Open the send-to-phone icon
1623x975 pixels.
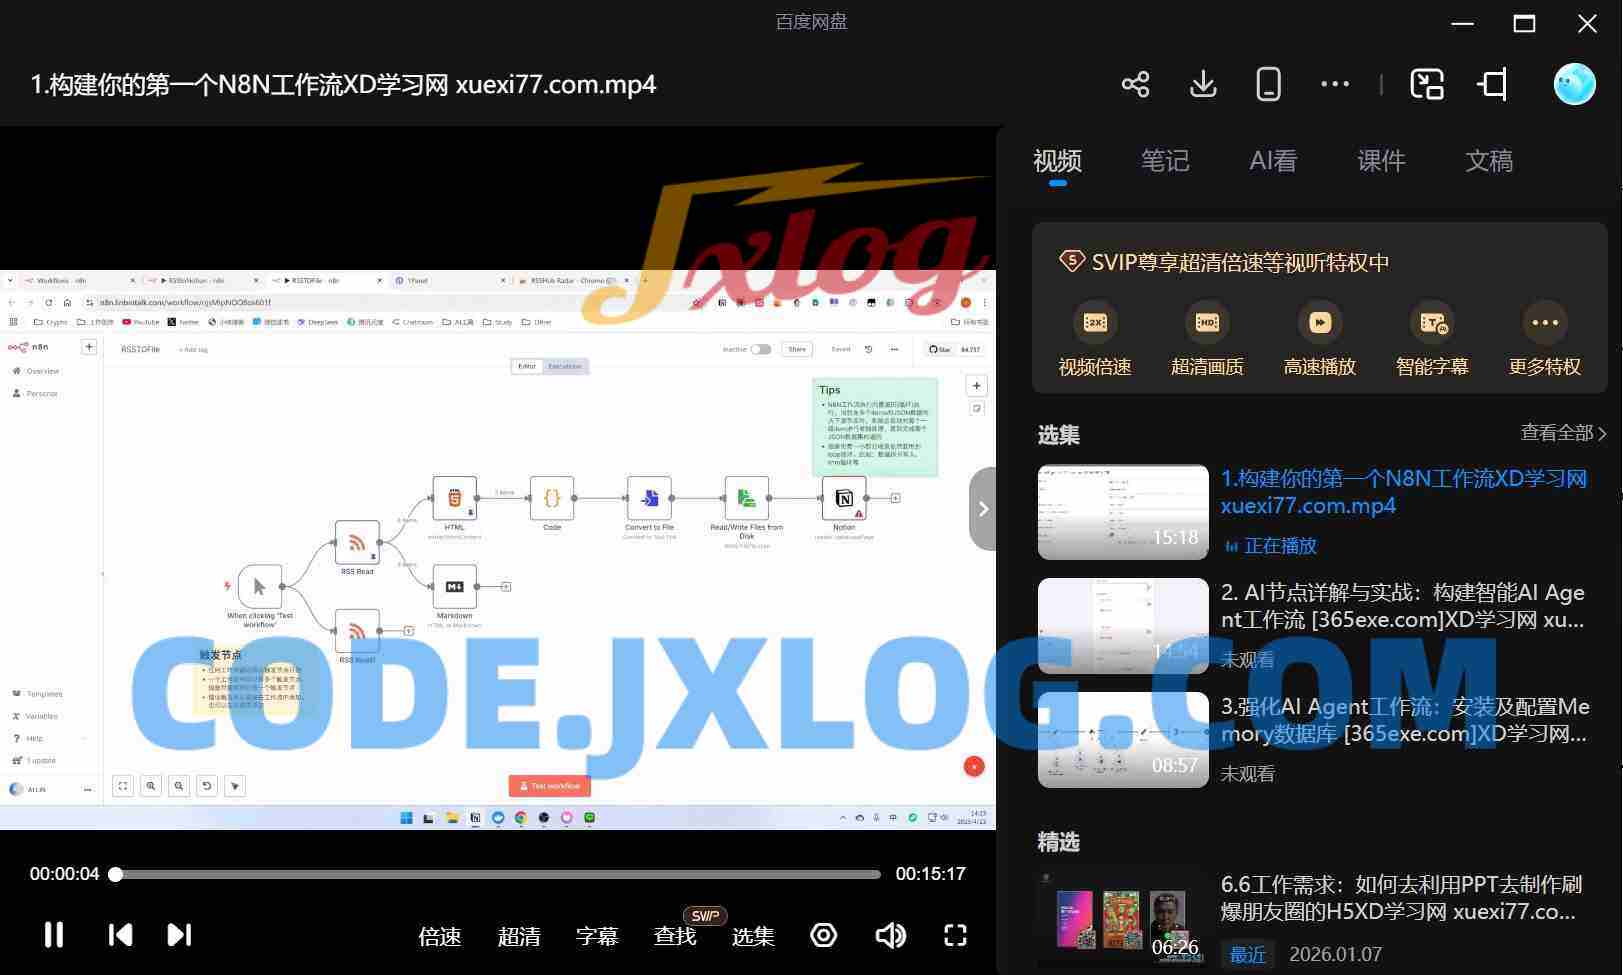click(1268, 84)
